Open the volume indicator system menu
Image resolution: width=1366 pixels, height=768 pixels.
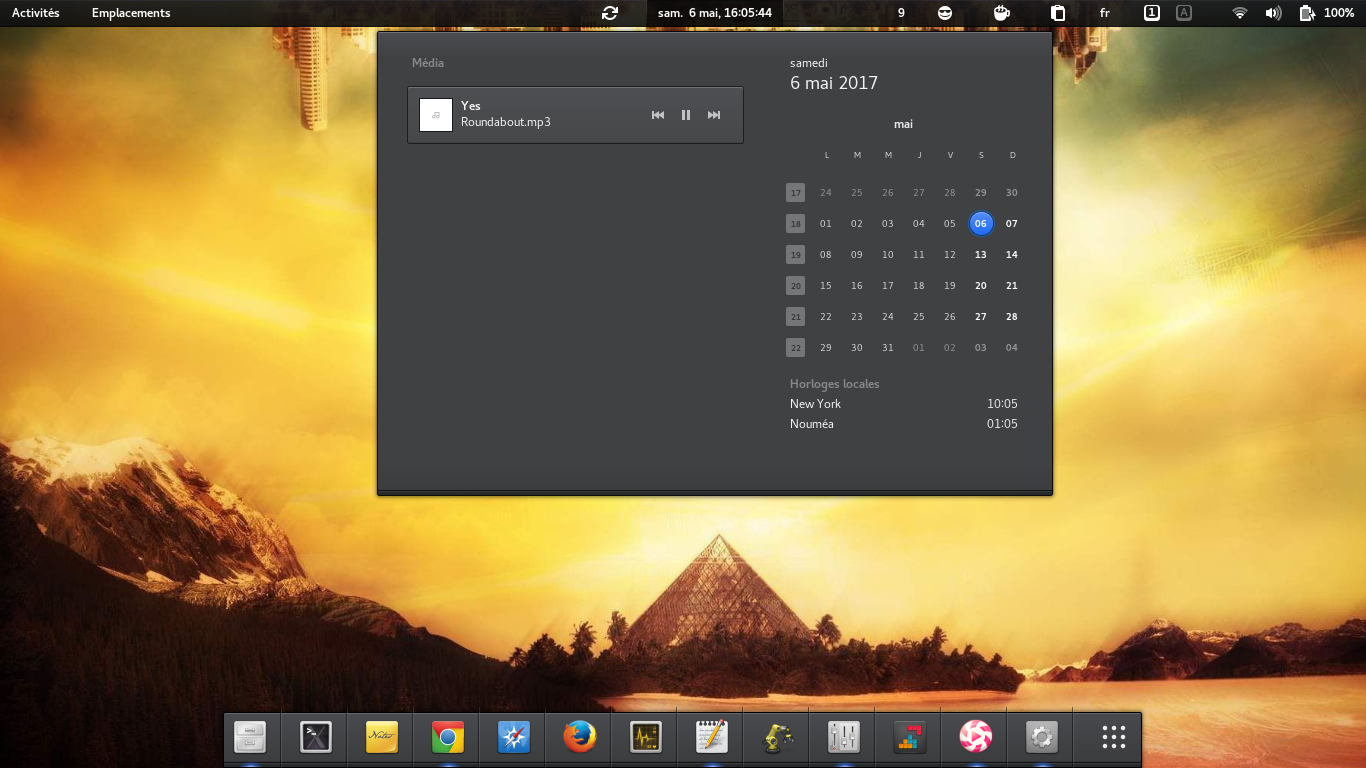tap(1273, 13)
